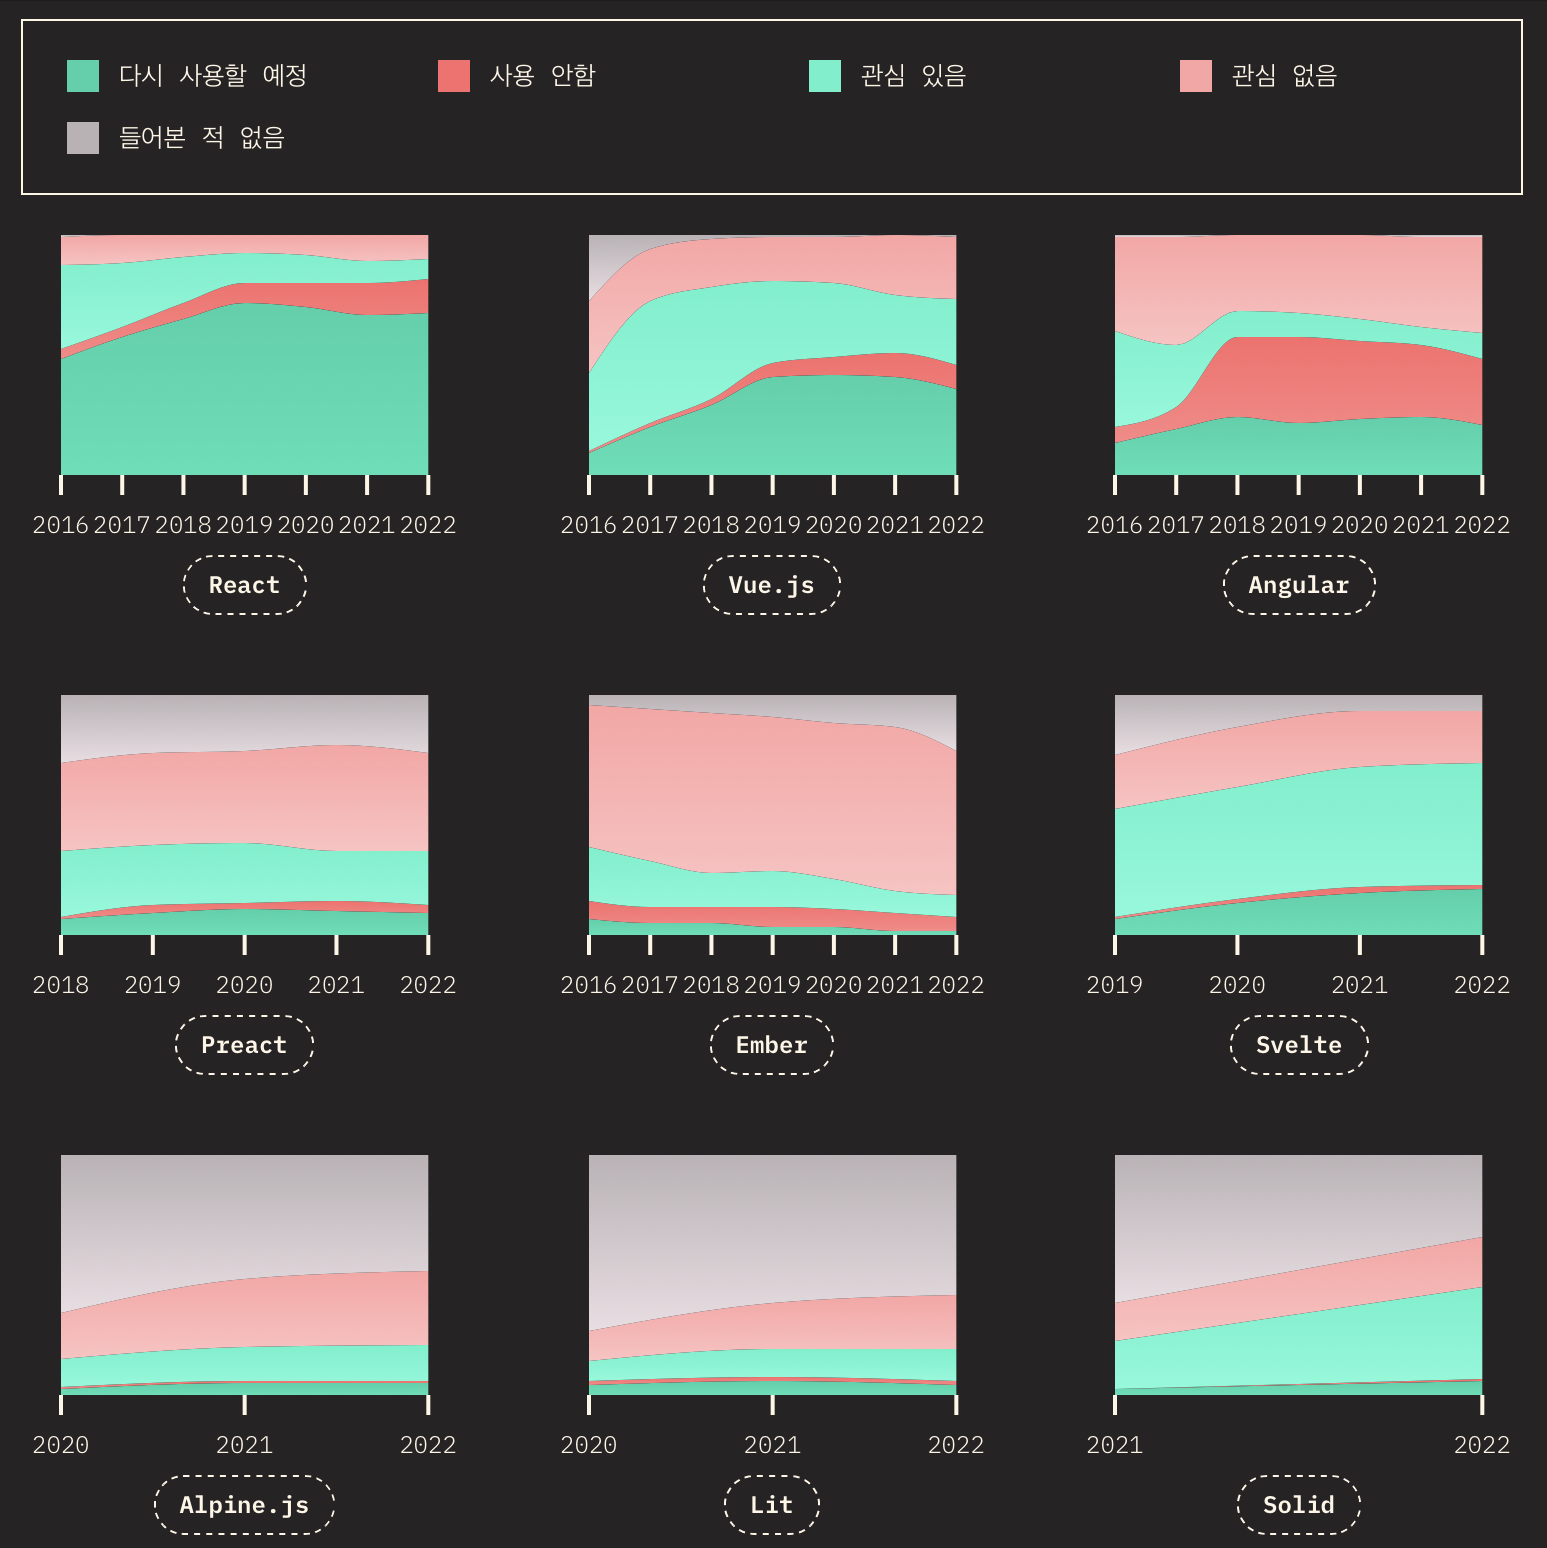This screenshot has height=1548, width=1547.
Task: Open the Vue.js area chart
Action: [x=772, y=355]
